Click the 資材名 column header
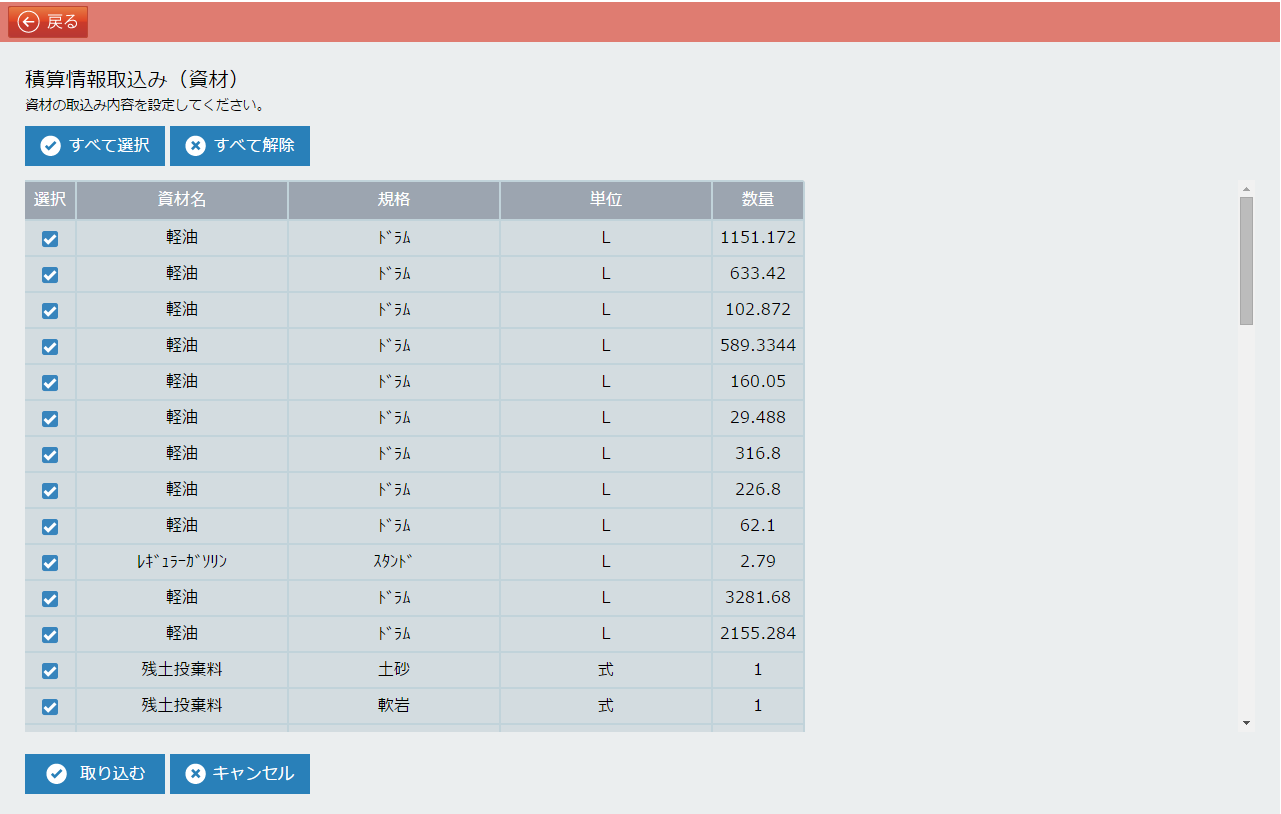Viewport: 1281px width, 814px height. 182,200
